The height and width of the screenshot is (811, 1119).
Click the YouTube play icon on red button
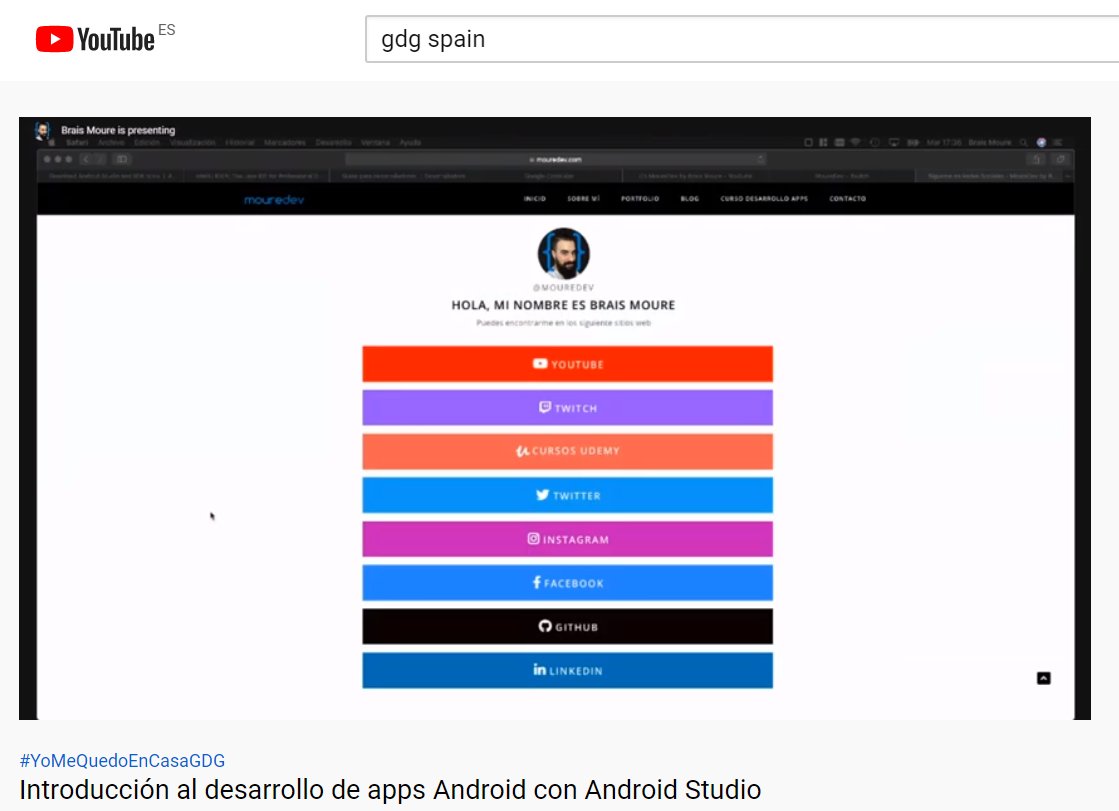coord(540,363)
